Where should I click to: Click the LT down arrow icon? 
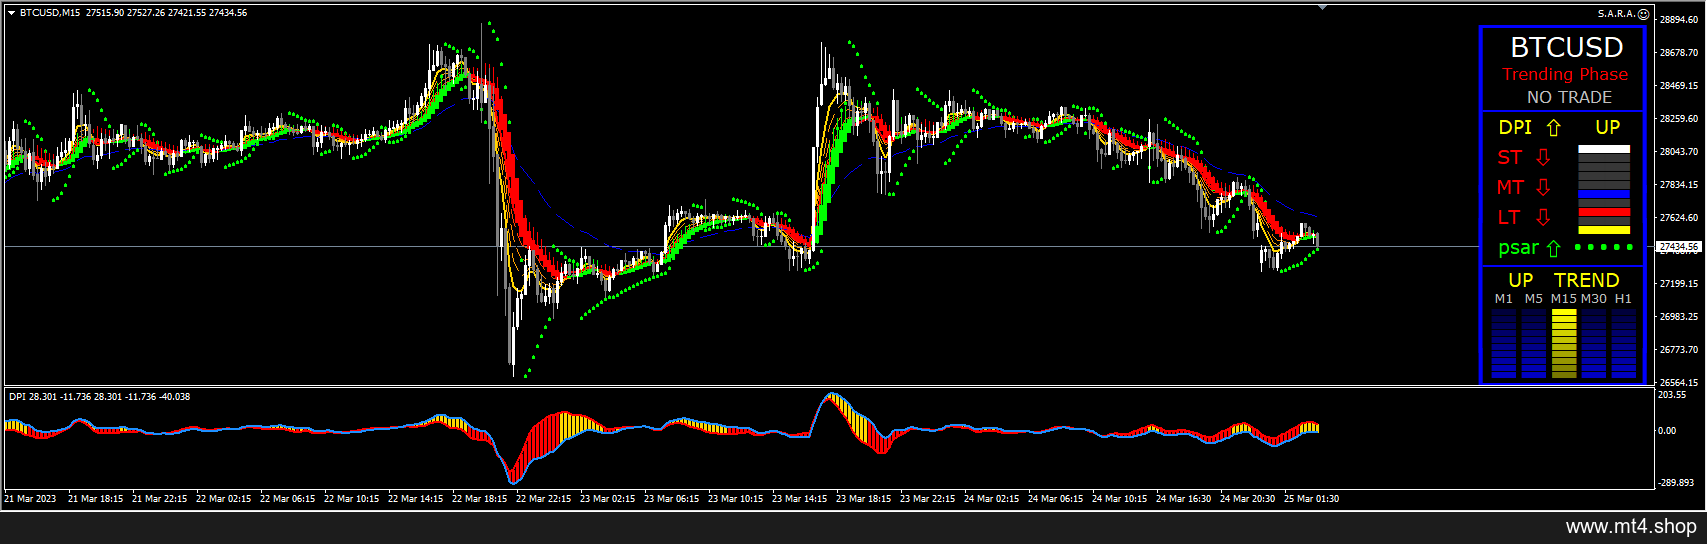1543,218
